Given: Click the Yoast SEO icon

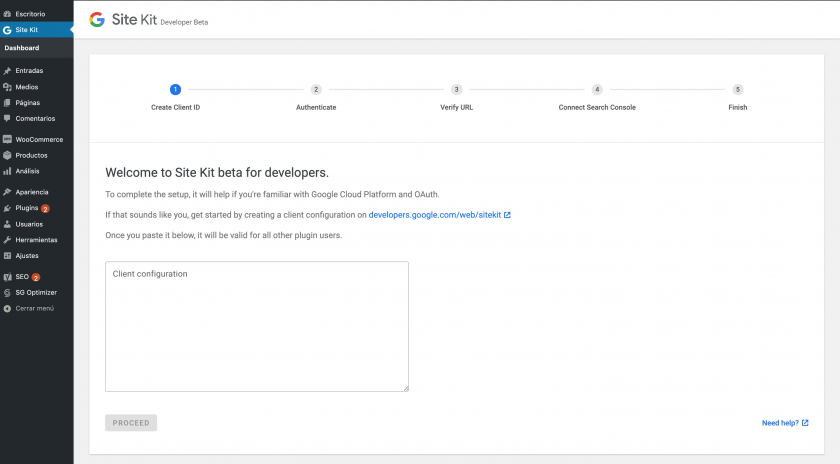Looking at the screenshot, I should pyautogui.click(x=7, y=277).
